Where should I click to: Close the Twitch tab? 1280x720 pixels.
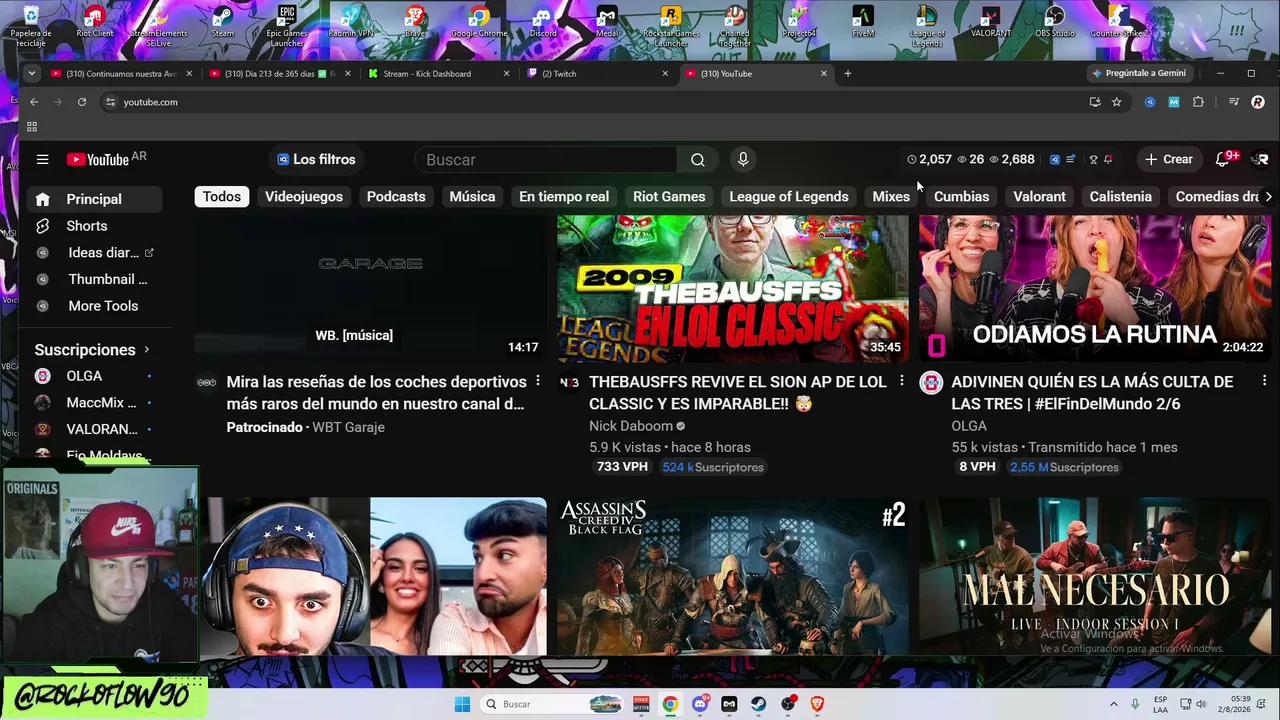pyautogui.click(x=665, y=73)
